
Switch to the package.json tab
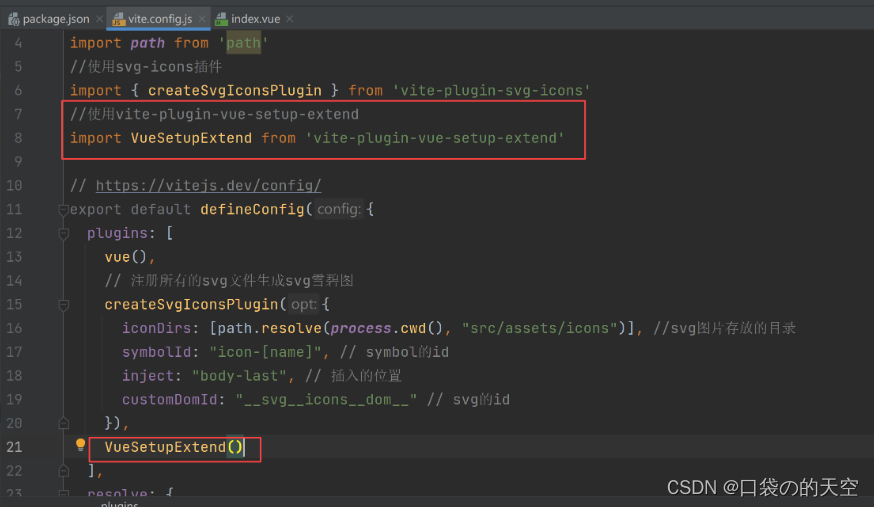pos(56,19)
